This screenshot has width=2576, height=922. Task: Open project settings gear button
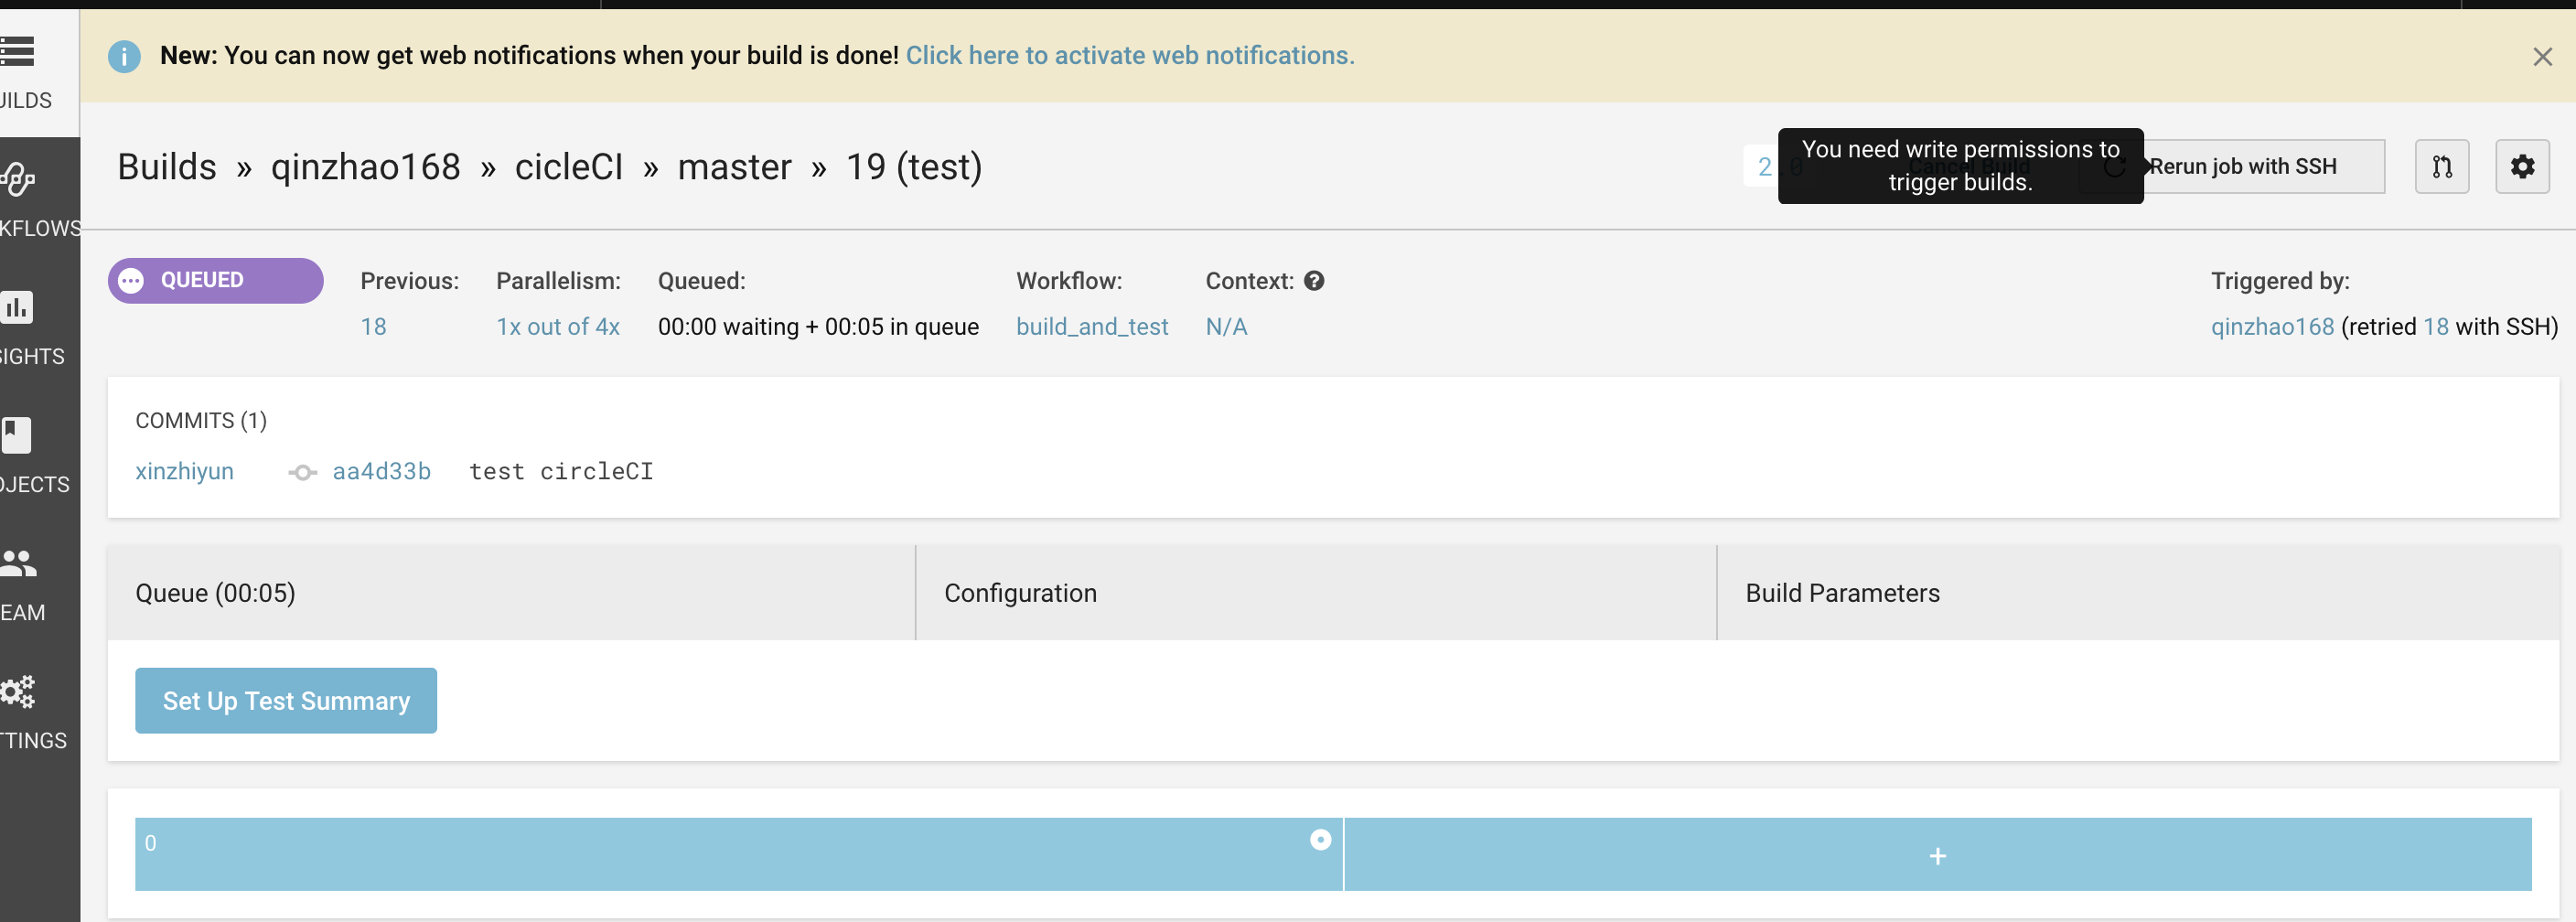2522,166
